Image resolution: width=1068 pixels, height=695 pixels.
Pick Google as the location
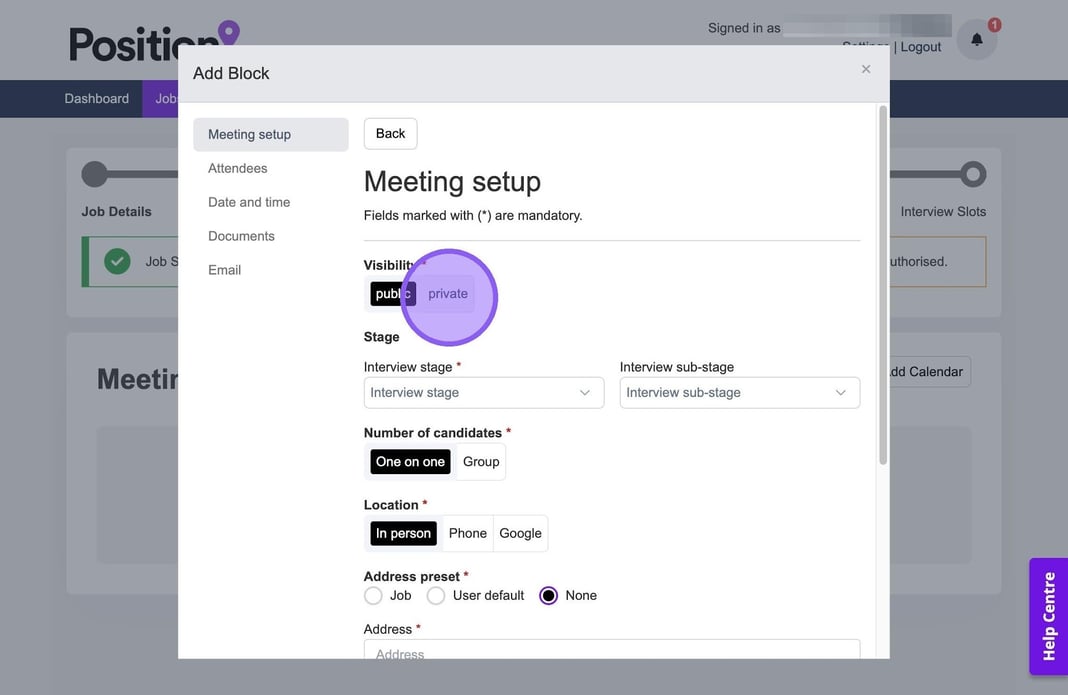click(520, 534)
